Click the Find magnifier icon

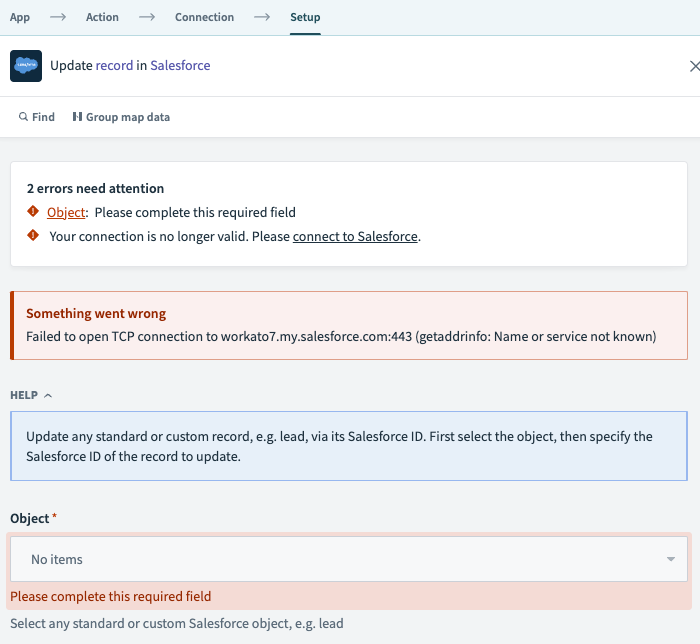(x=23, y=117)
